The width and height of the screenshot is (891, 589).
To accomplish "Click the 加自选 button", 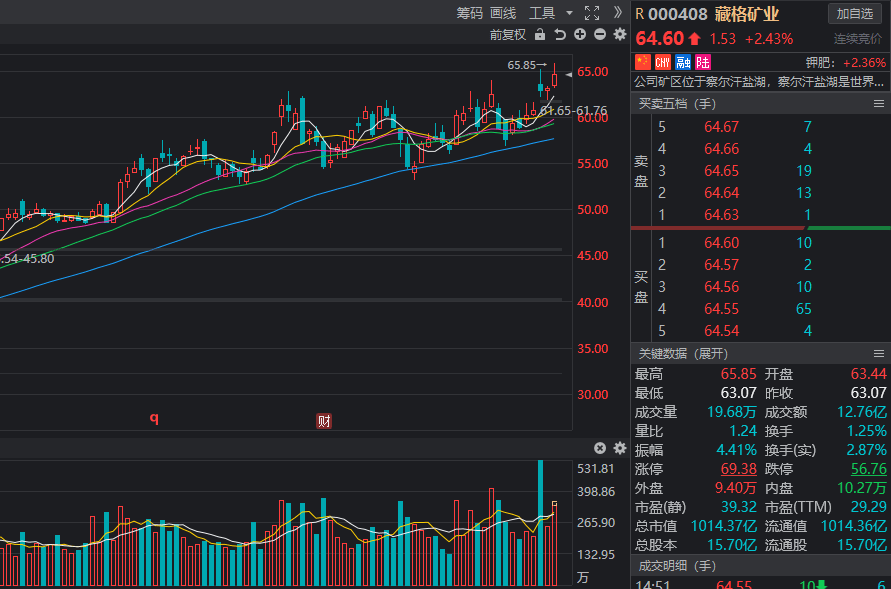I will pyautogui.click(x=855, y=13).
